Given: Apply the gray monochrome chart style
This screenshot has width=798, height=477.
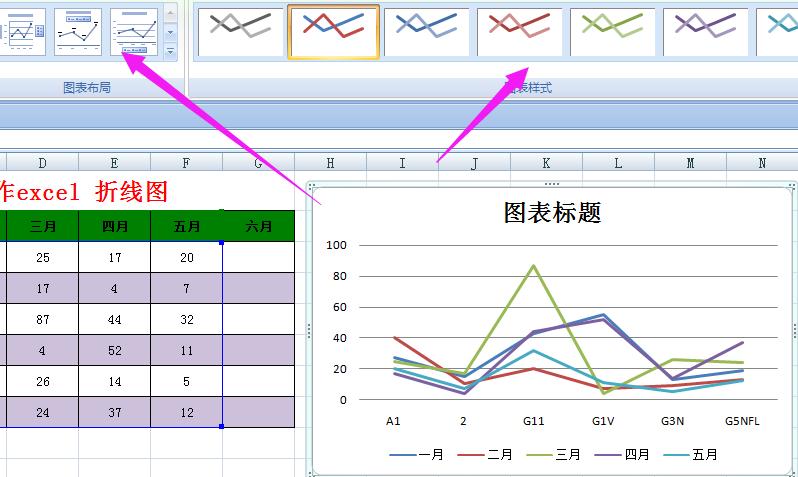Looking at the screenshot, I should [x=240, y=32].
